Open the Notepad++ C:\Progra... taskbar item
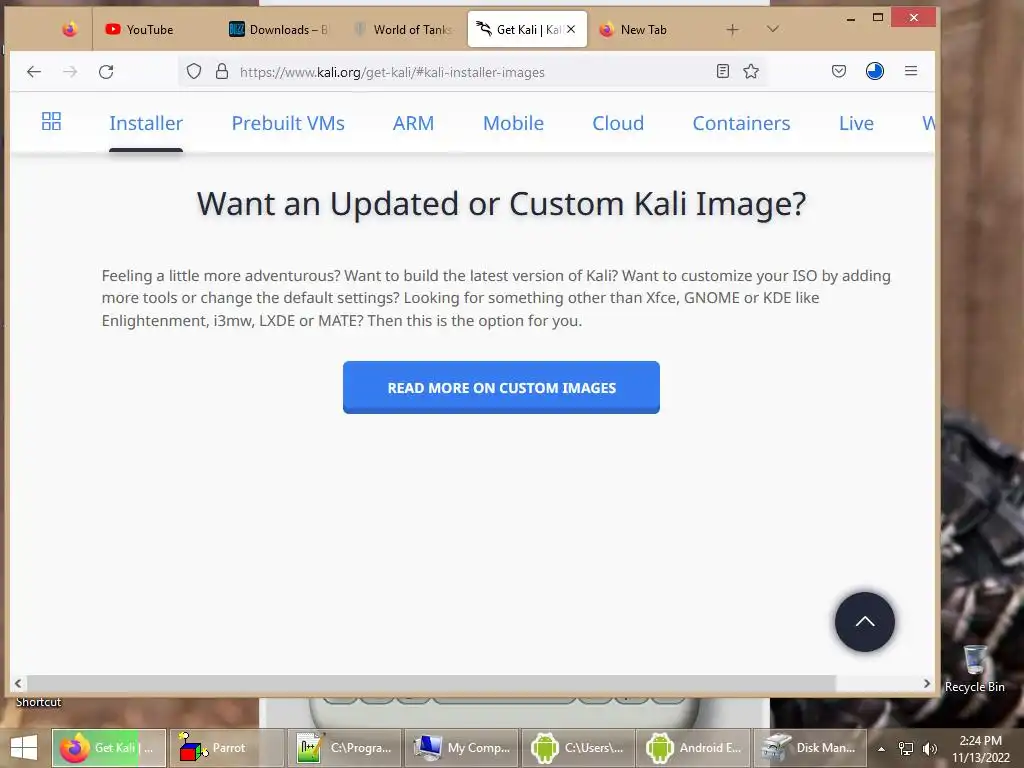Viewport: 1024px width, 768px height. 344,748
